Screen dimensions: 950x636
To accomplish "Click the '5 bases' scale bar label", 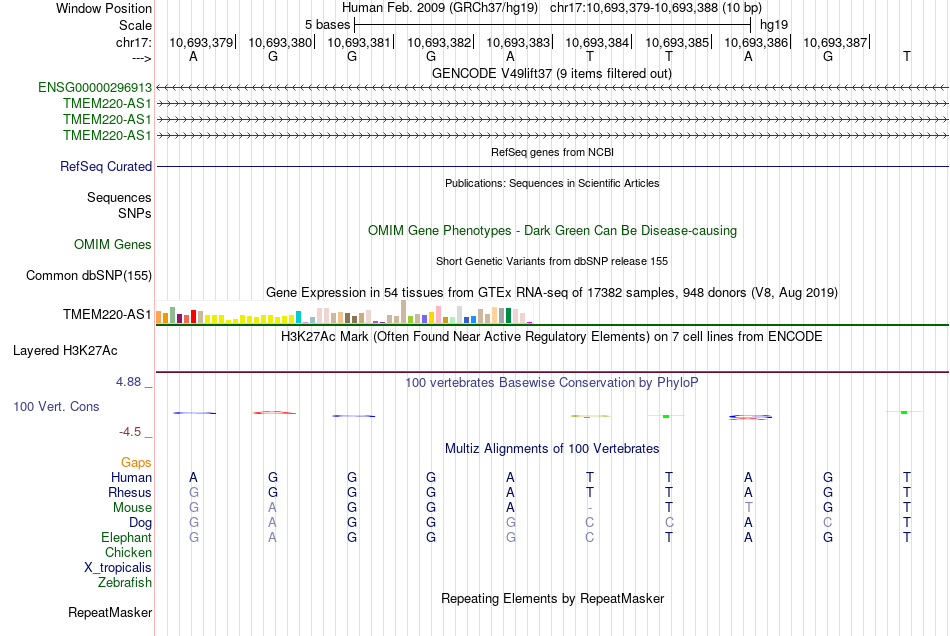I will (327, 25).
